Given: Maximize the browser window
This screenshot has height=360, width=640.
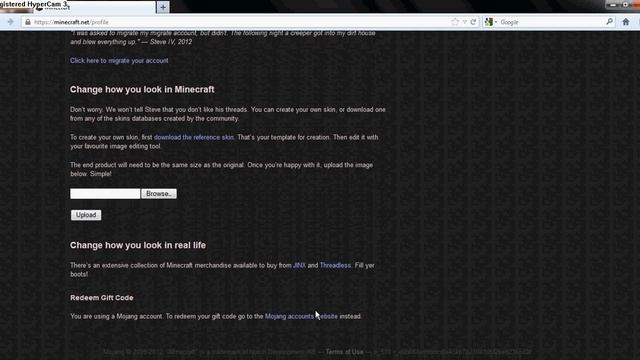Looking at the screenshot, I should coord(625,5).
